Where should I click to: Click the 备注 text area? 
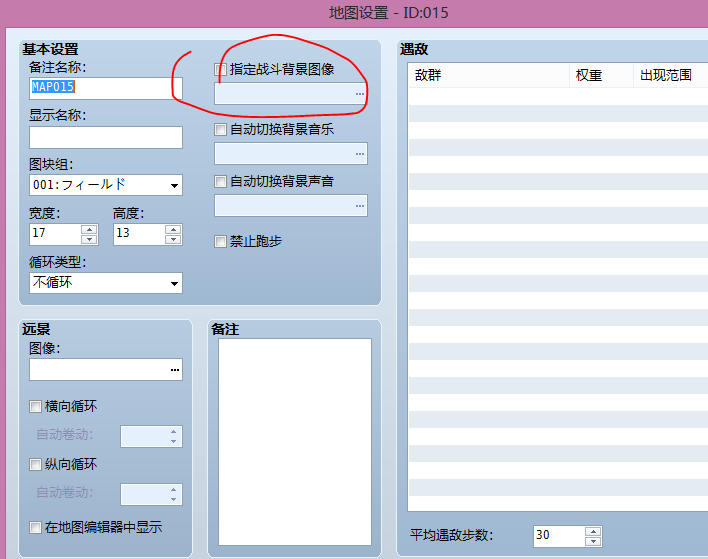click(295, 442)
